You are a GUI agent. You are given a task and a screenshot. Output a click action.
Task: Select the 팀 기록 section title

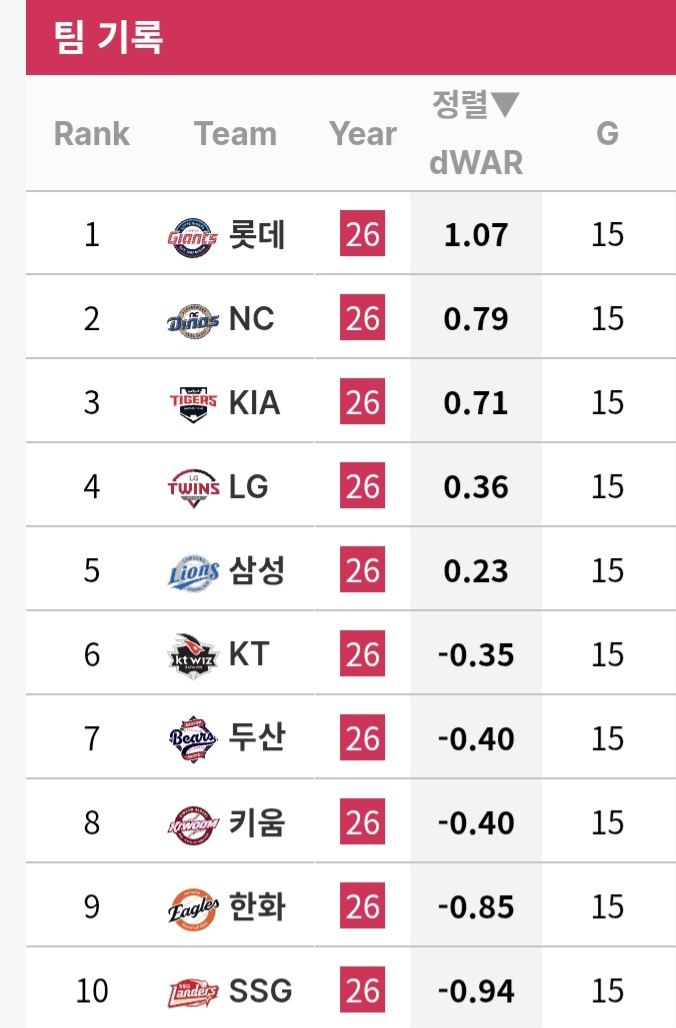109,38
